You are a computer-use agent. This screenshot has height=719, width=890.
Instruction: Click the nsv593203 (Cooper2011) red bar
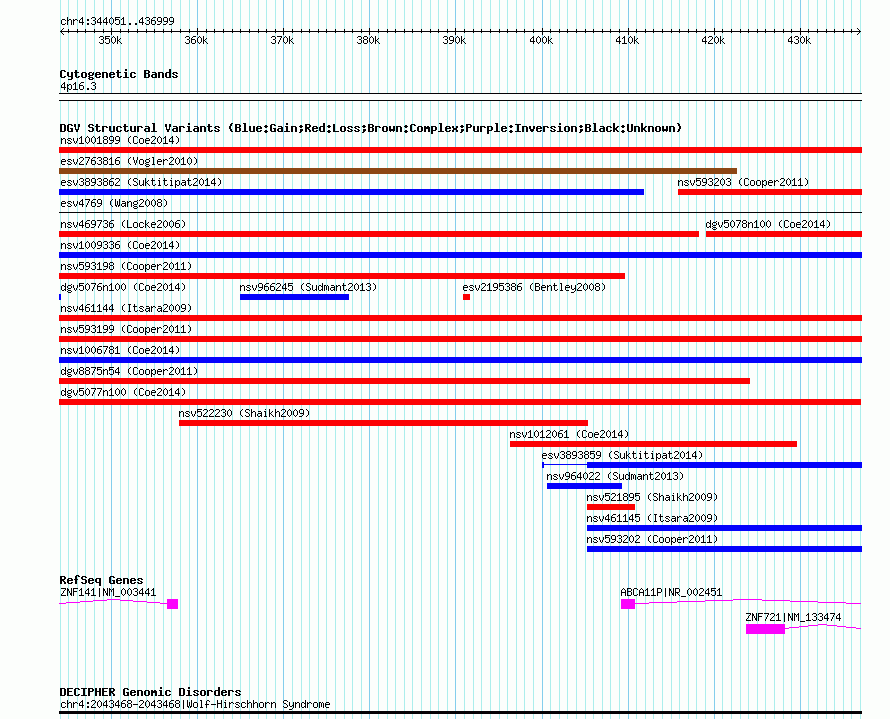point(770,192)
